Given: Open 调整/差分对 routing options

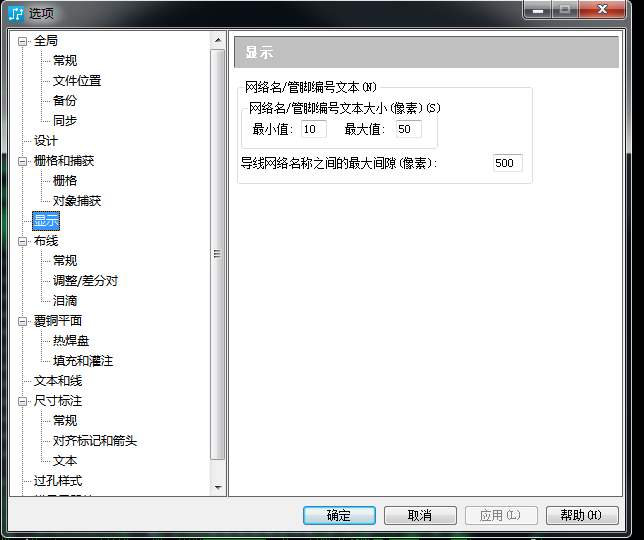Looking at the screenshot, I should click(85, 281).
